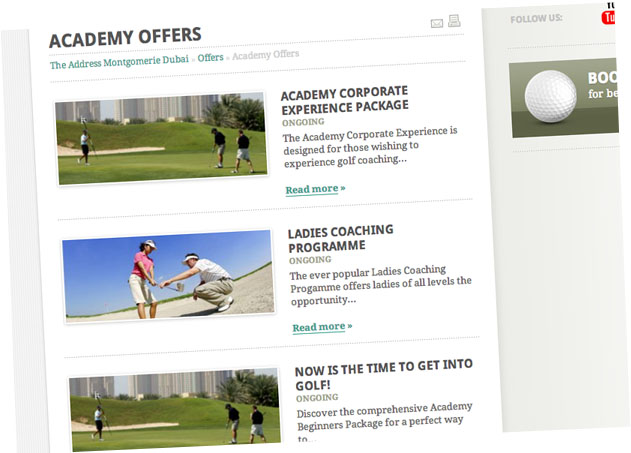Read more about Ladies Coaching Programme
The image size is (631, 453).
coord(322,327)
